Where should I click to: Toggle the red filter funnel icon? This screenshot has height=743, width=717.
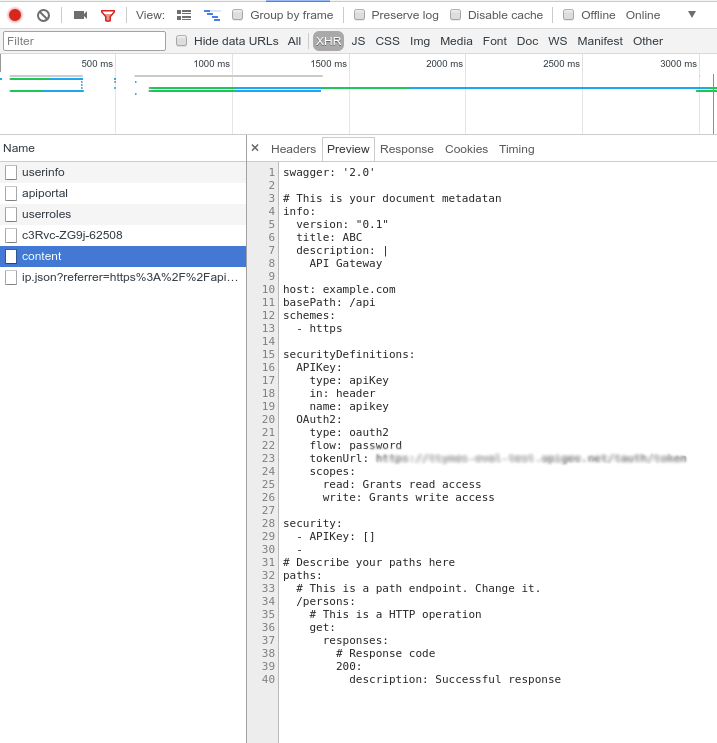(x=108, y=16)
